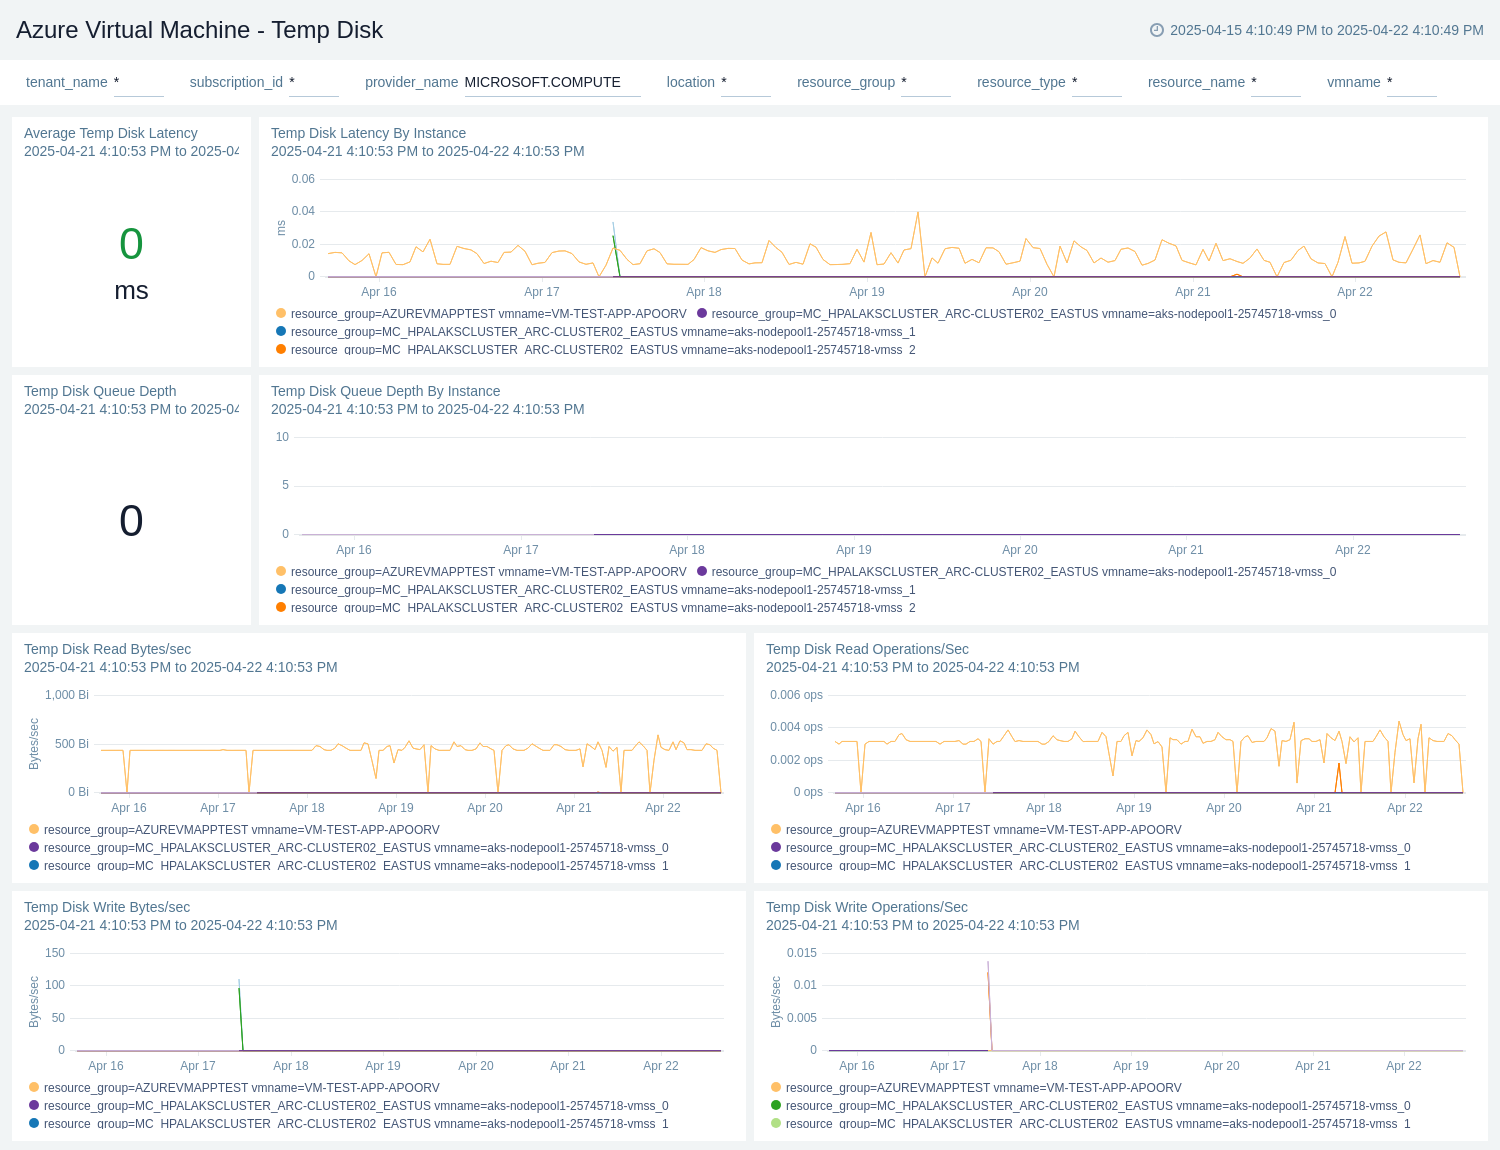Toggle VM-TEST-APP-APOORV swatch in Queue Depth By Instance legend
This screenshot has width=1500, height=1150.
[x=281, y=571]
